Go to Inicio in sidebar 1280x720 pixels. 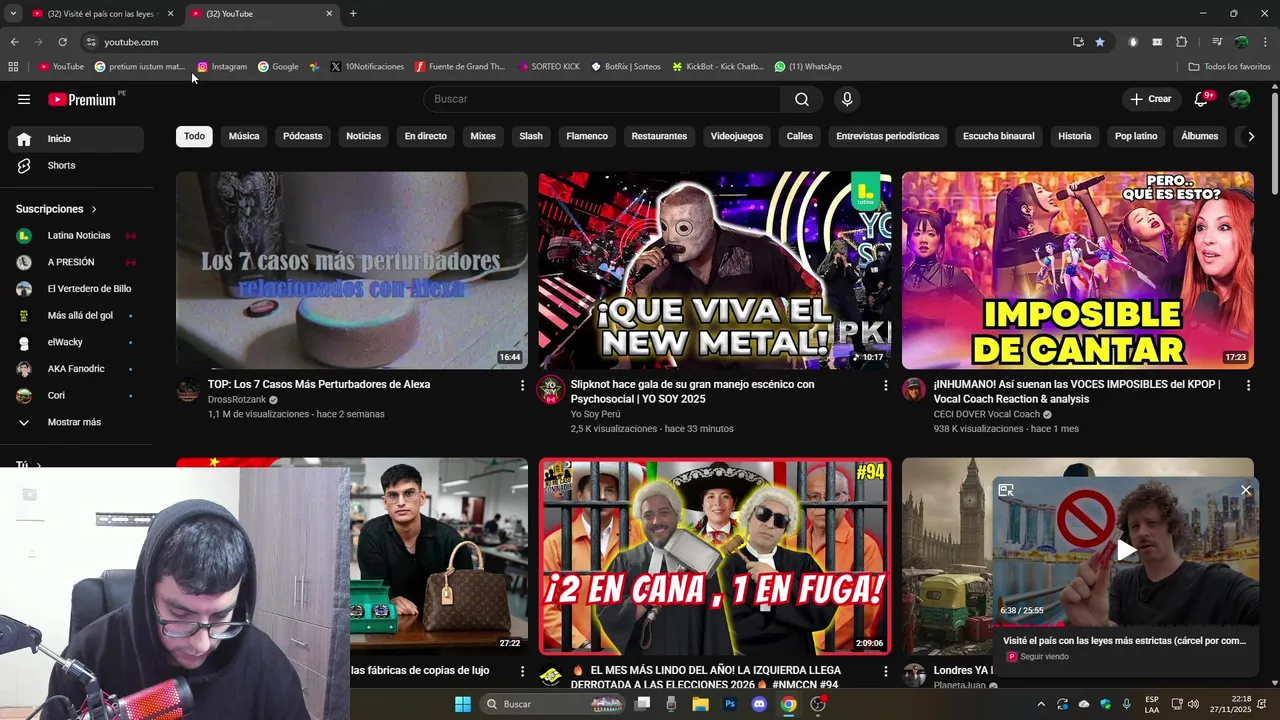pyautogui.click(x=76, y=139)
